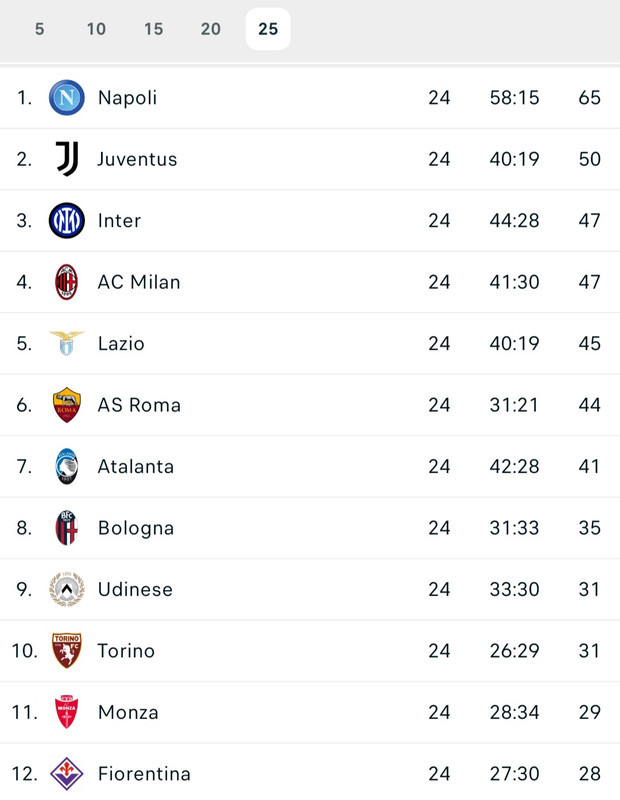Click the AS Roma wolf crest
Image resolution: width=620 pixels, height=800 pixels.
[x=67, y=405]
